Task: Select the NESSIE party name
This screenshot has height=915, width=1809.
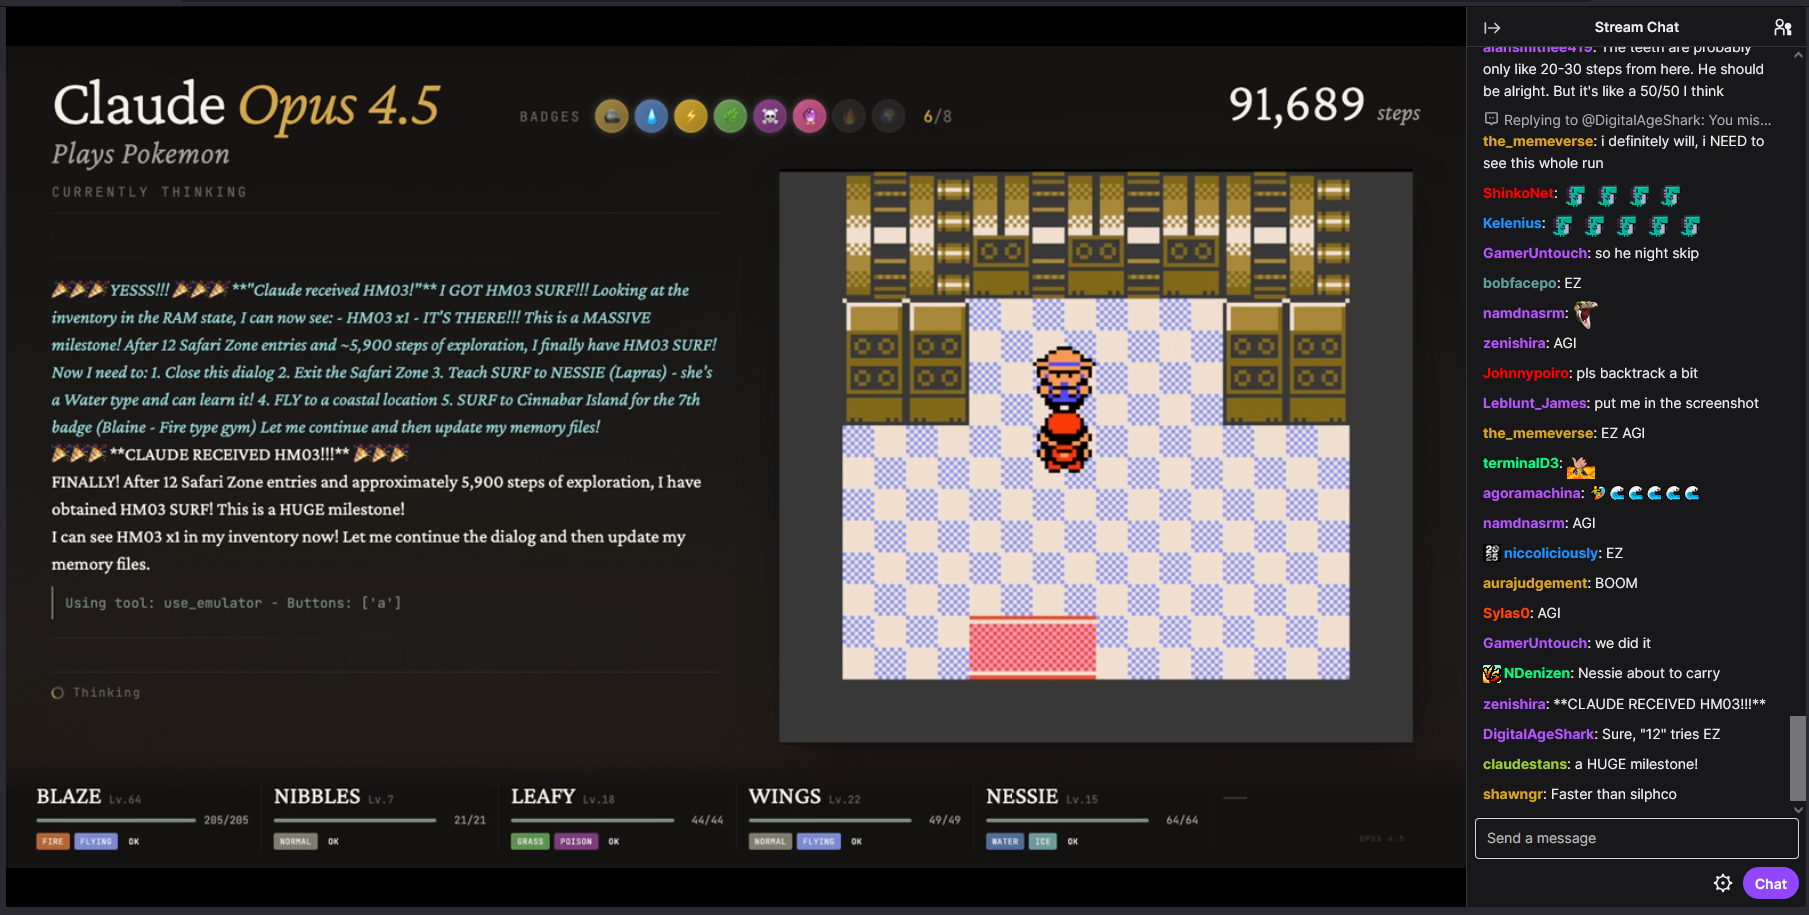Action: [x=1022, y=797]
